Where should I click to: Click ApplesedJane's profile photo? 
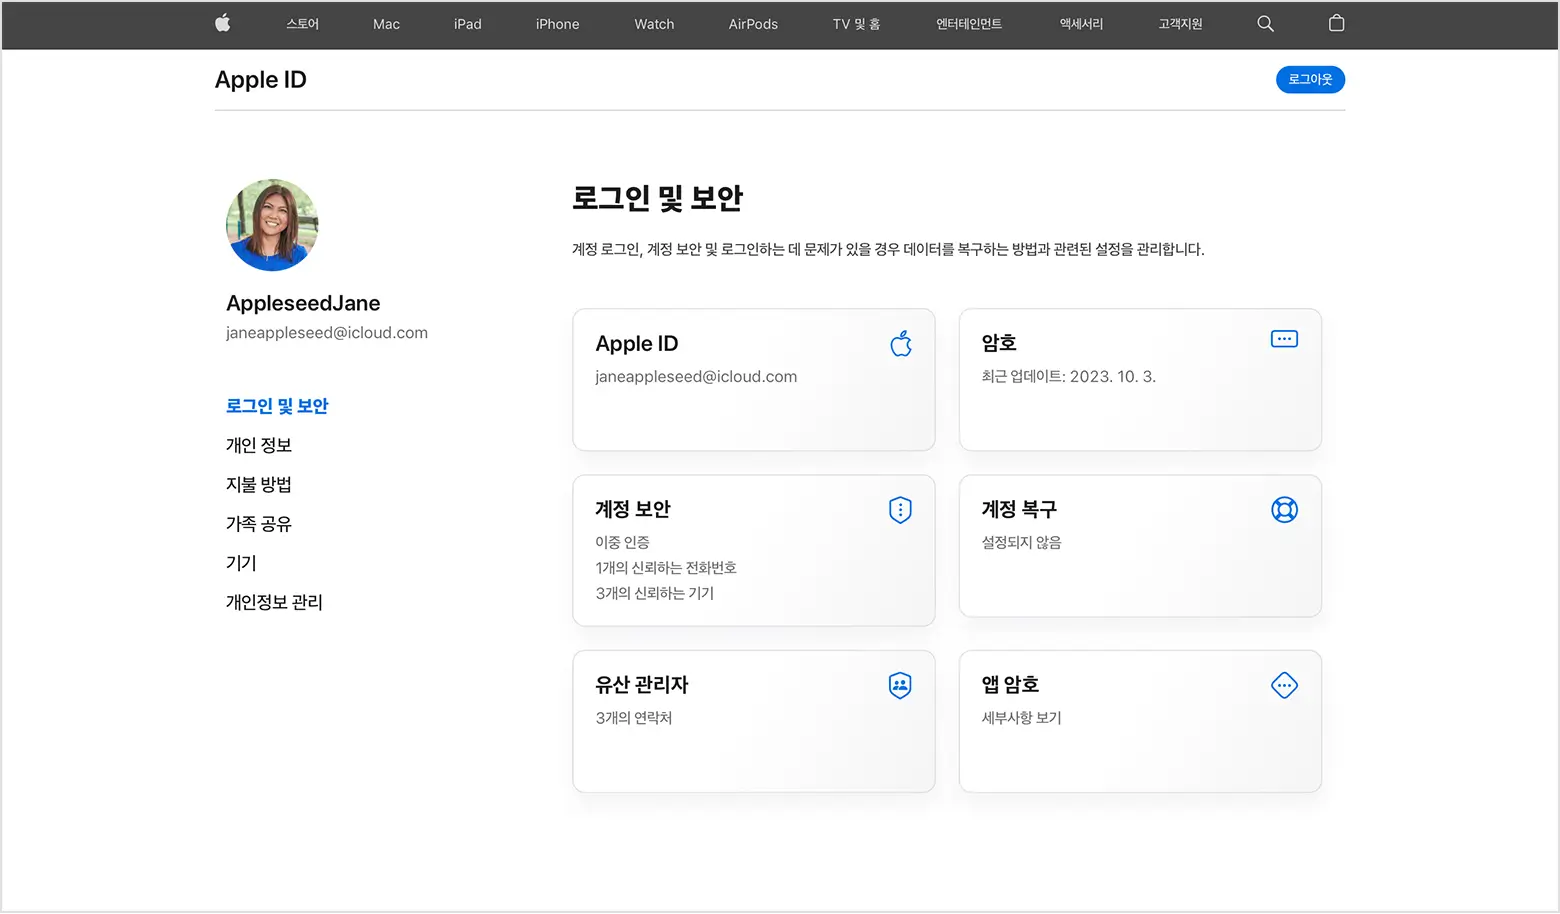point(272,225)
